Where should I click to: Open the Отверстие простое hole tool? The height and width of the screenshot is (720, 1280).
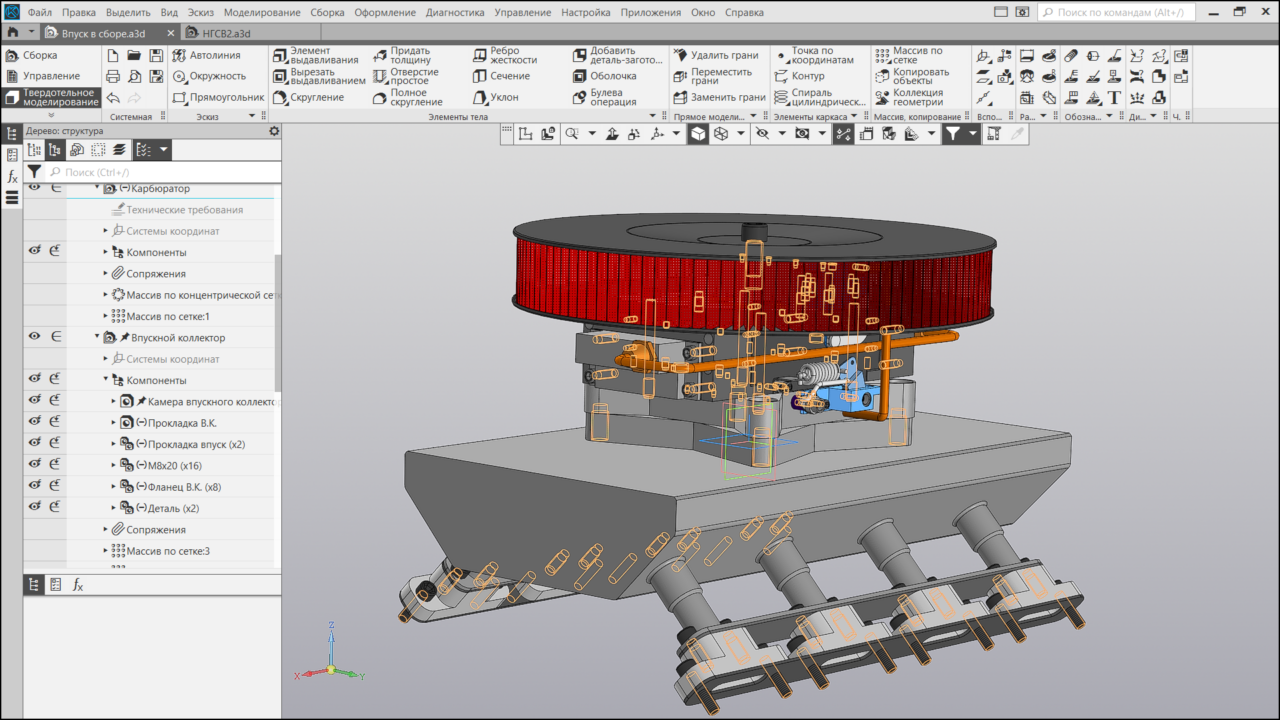(x=406, y=76)
